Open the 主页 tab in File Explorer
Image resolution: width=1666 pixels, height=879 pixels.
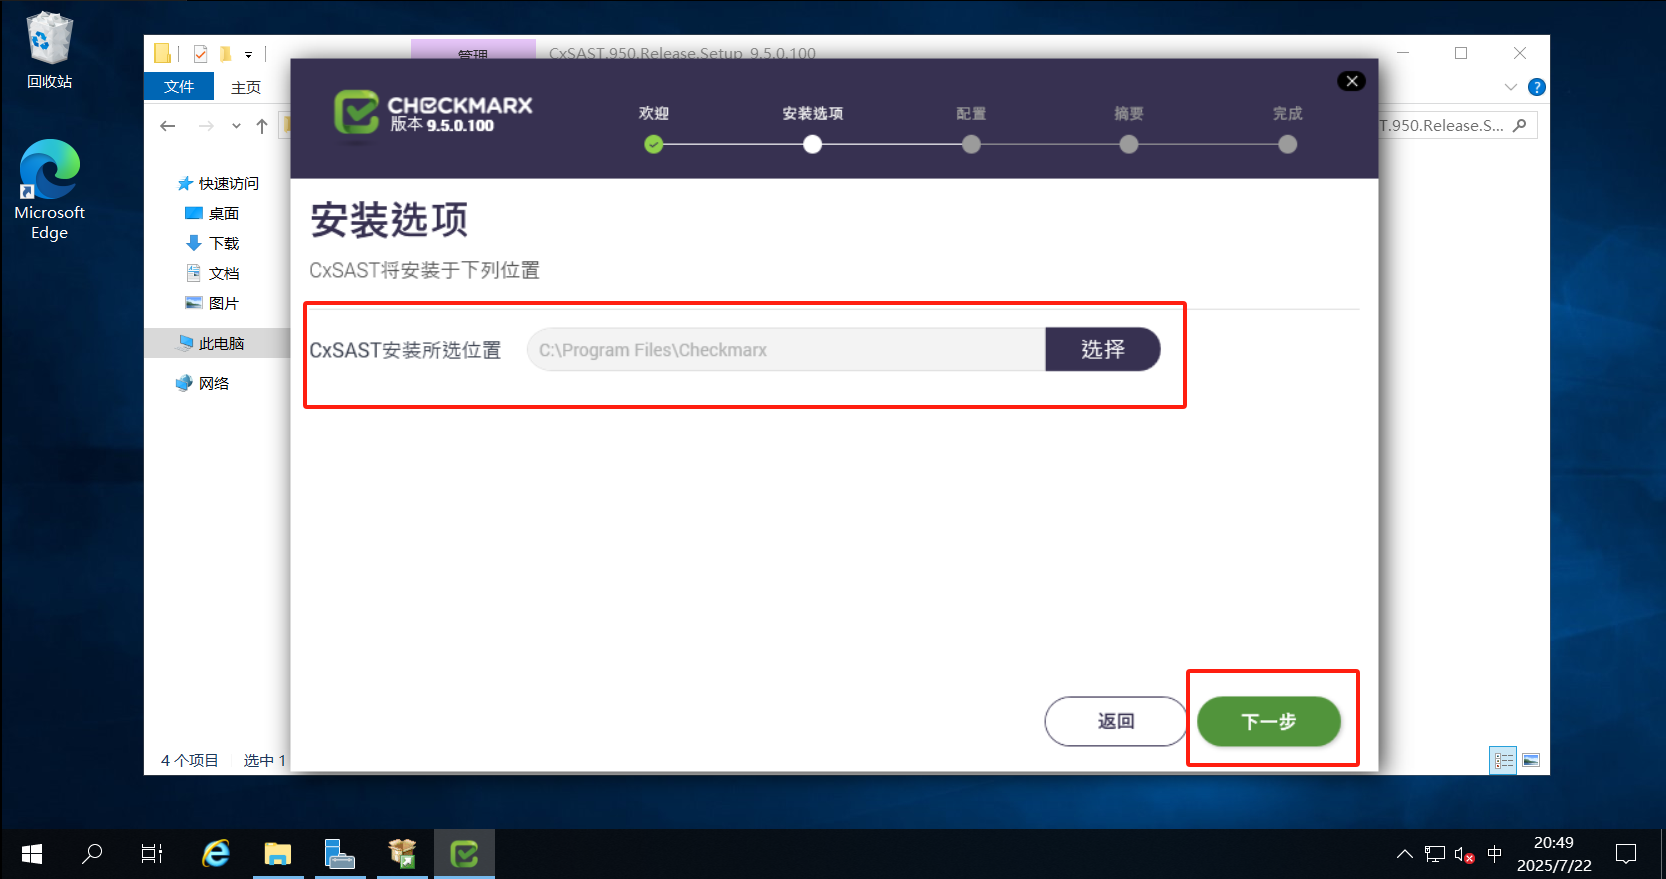point(246,87)
